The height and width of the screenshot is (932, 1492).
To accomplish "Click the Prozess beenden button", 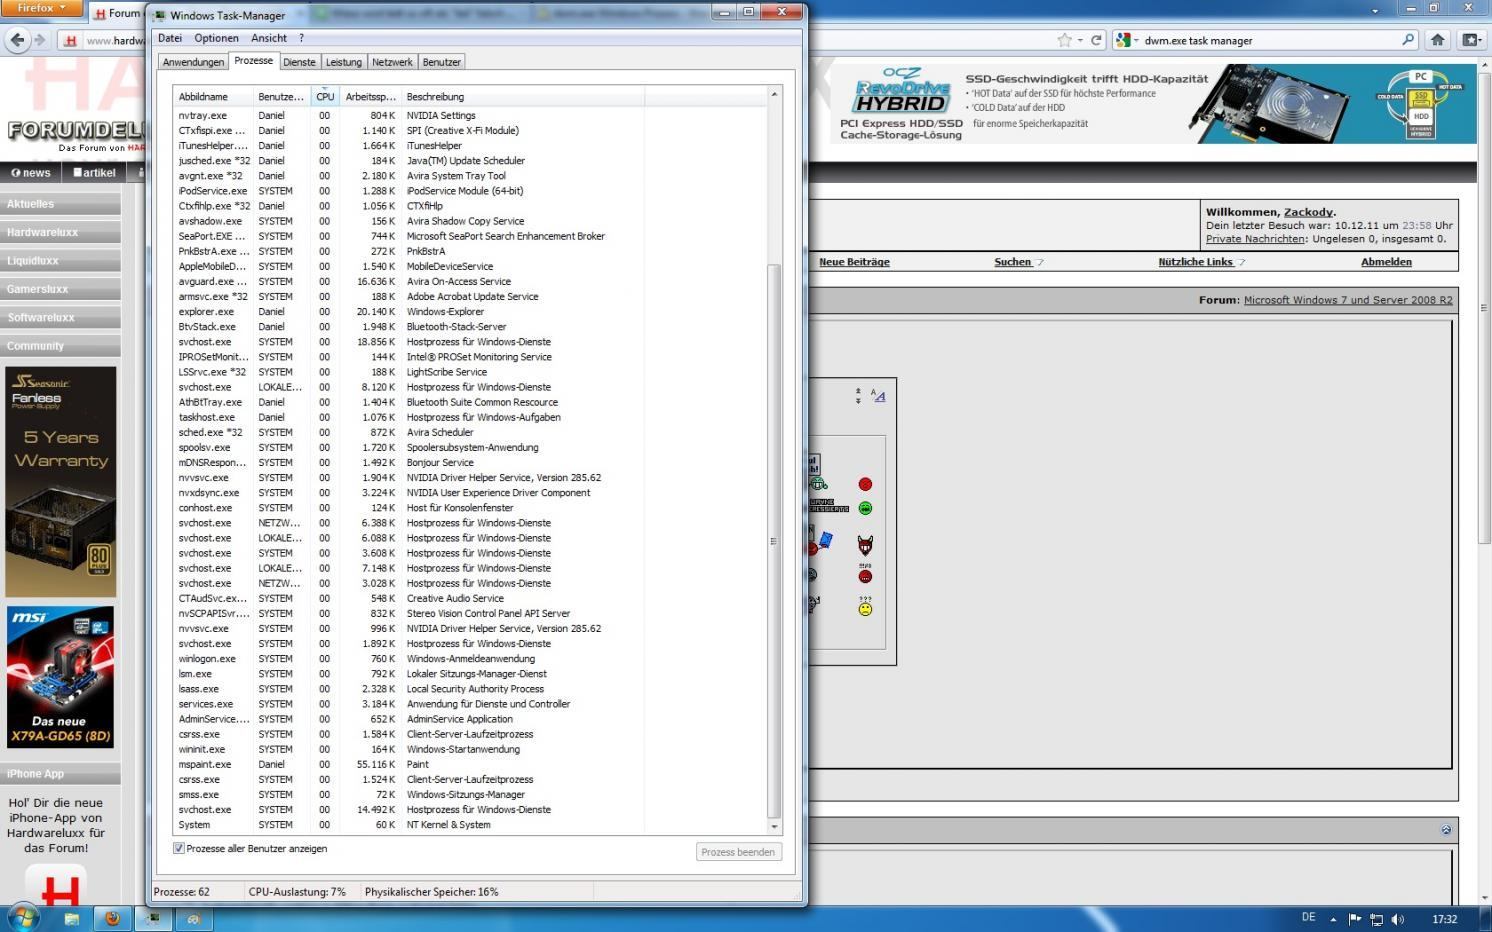I will 738,852.
